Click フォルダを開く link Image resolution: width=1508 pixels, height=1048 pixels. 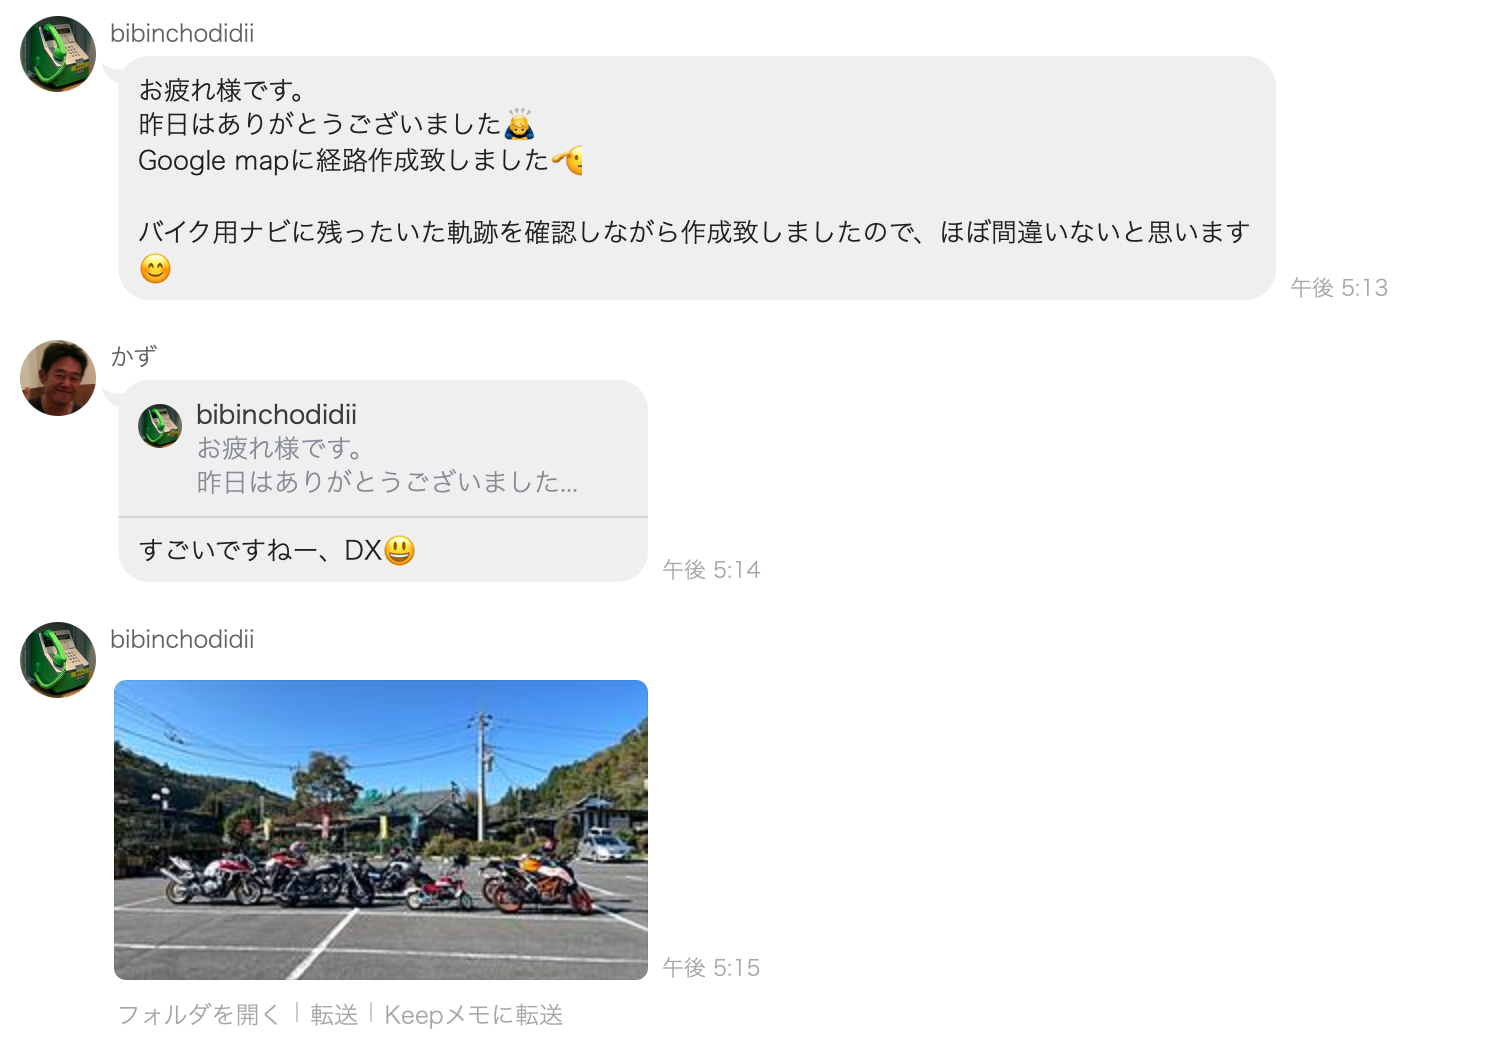click(x=199, y=1015)
